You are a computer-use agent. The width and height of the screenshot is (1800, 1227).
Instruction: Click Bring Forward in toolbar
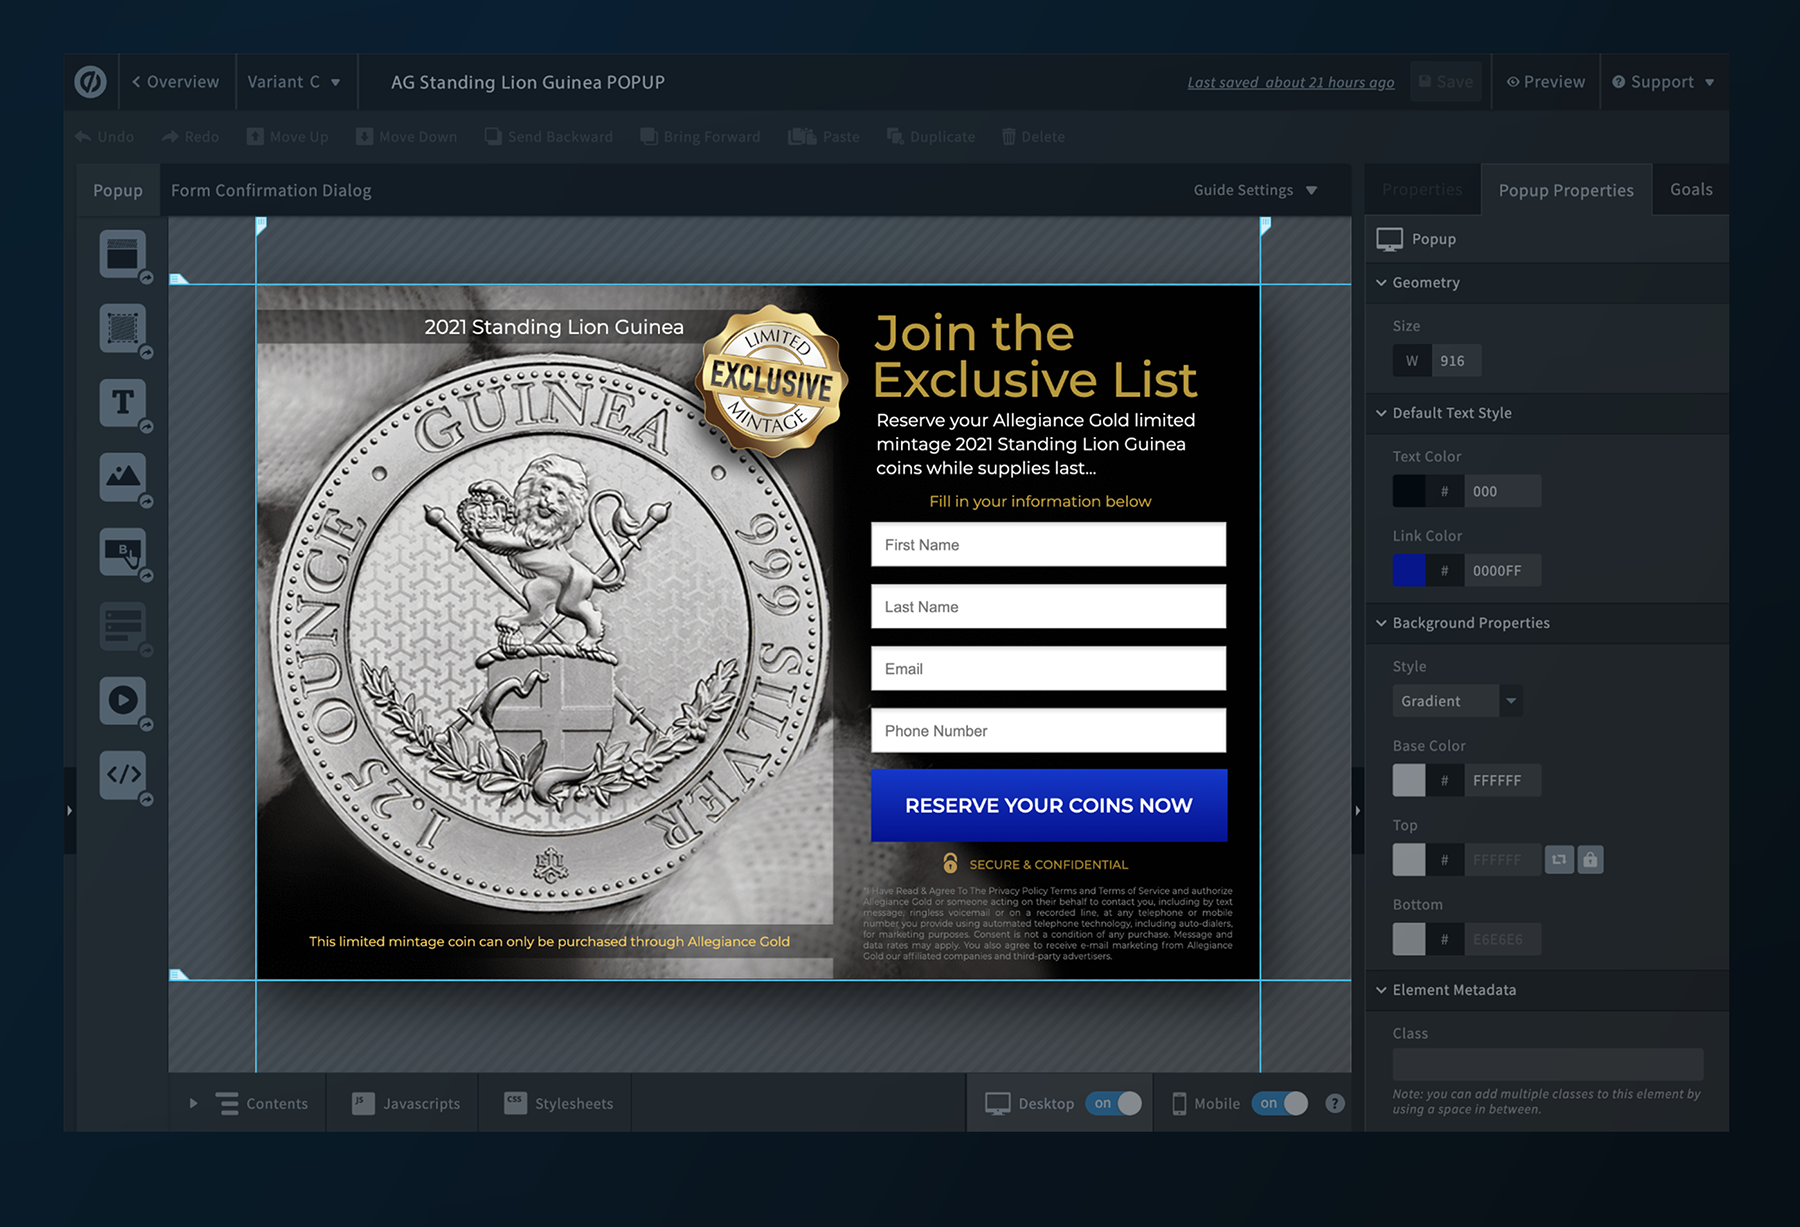[x=700, y=136]
